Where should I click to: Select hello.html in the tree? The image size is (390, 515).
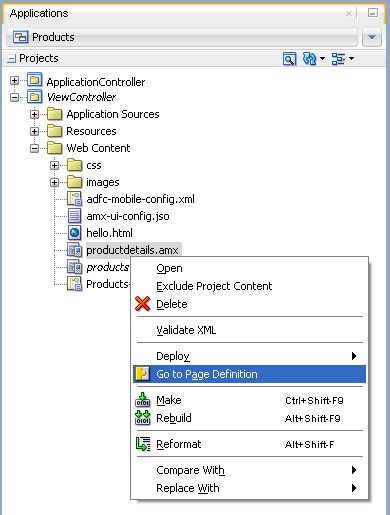tap(109, 233)
